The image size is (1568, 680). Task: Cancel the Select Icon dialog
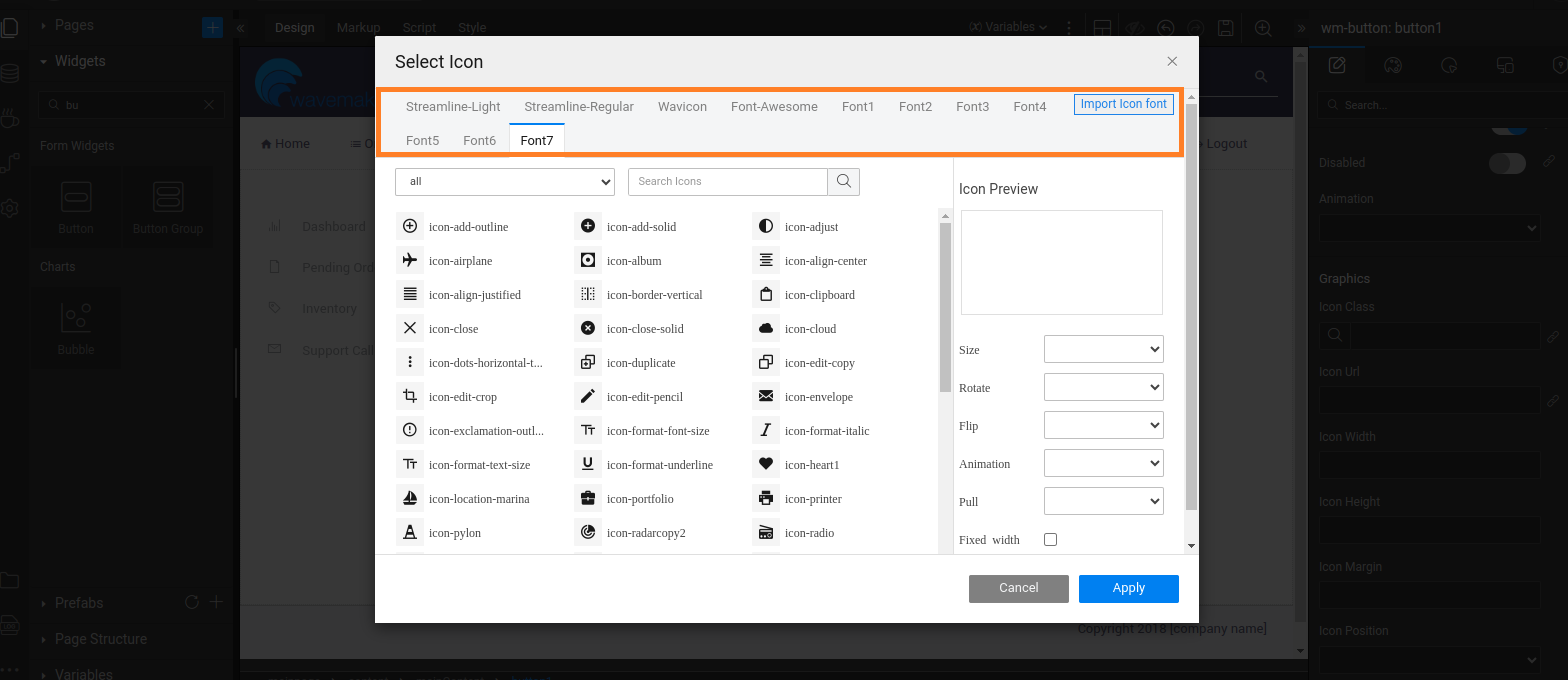tap(1018, 588)
